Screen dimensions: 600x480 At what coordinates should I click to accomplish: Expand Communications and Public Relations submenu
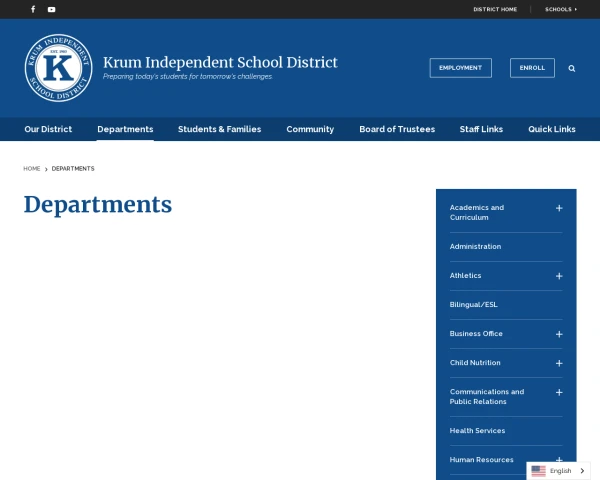coord(559,392)
